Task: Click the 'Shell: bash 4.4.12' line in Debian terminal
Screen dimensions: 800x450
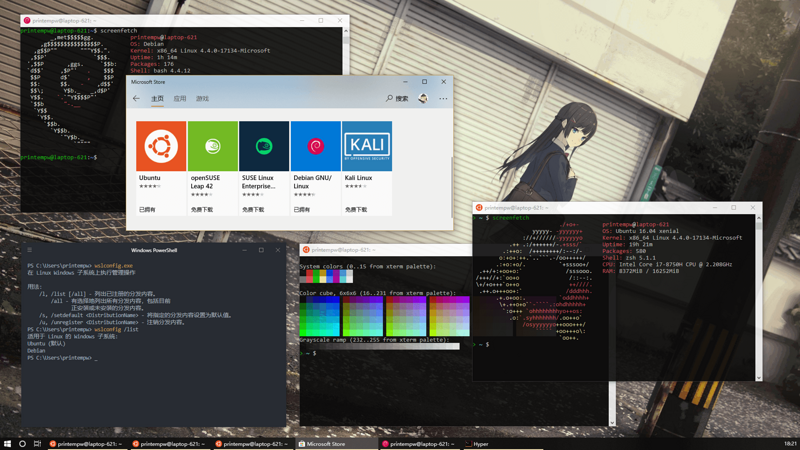Action: point(160,71)
